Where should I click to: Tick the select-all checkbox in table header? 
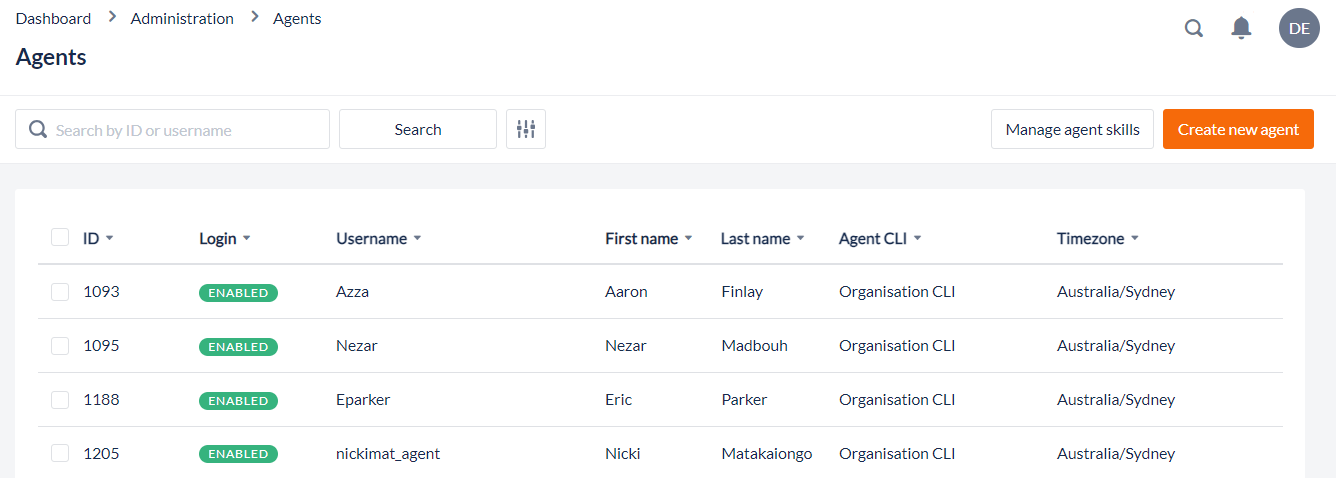point(60,238)
